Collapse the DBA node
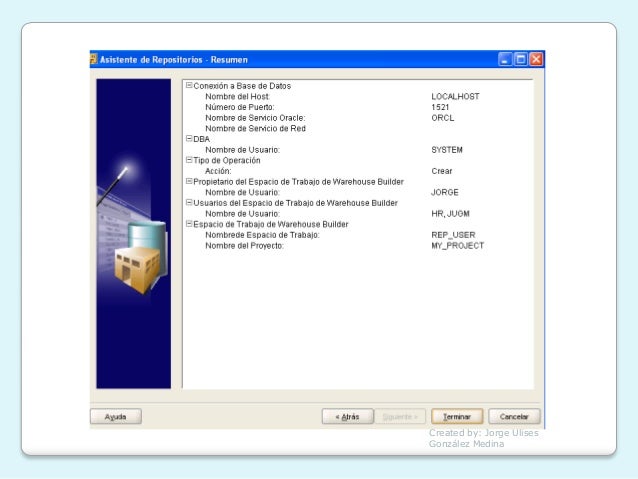 pos(189,139)
